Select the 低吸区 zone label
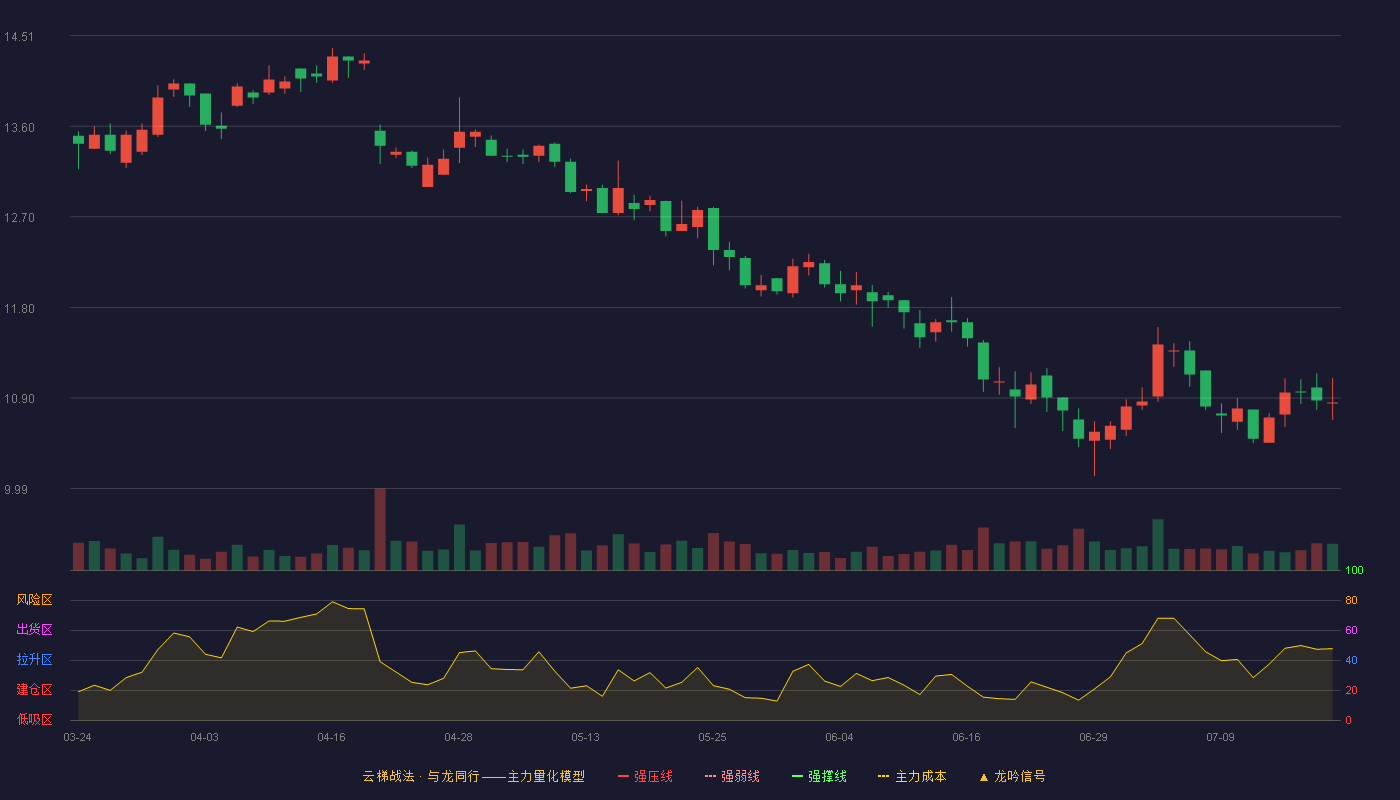The height and width of the screenshot is (800, 1400). pyautogui.click(x=34, y=719)
